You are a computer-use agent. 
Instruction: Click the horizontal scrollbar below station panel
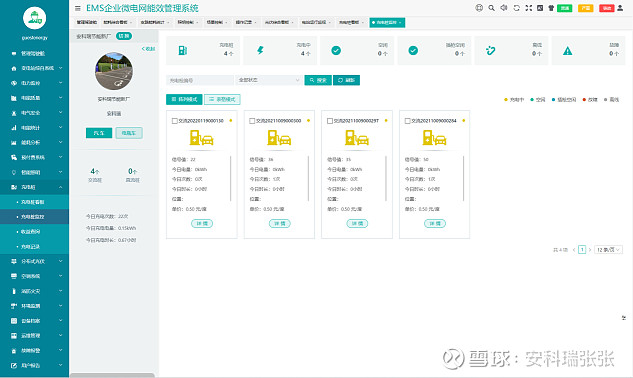click(x=112, y=376)
